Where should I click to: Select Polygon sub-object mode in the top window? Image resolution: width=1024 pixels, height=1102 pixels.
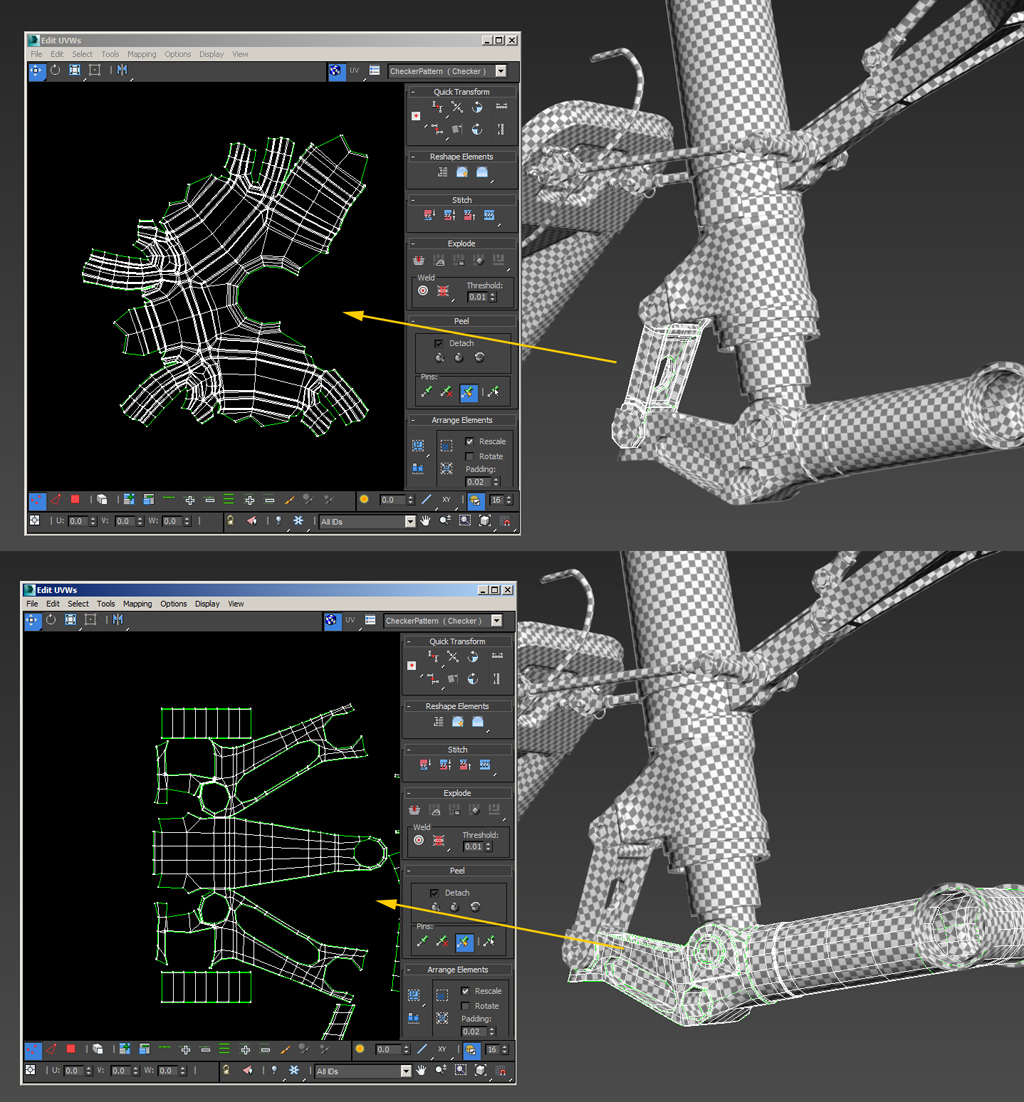74,499
